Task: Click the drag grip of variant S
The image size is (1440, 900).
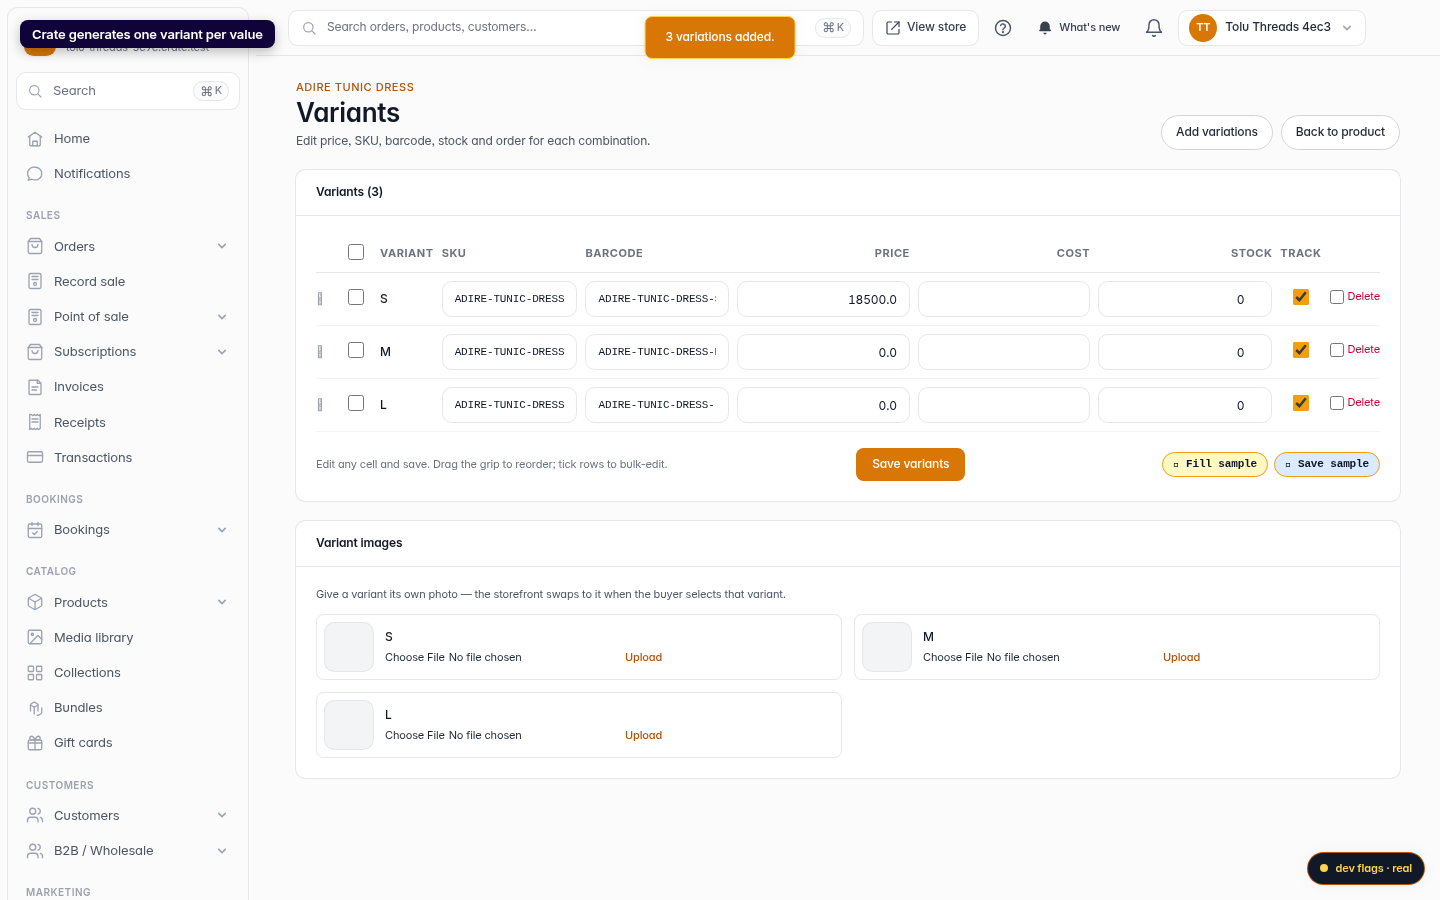Action: 320,299
